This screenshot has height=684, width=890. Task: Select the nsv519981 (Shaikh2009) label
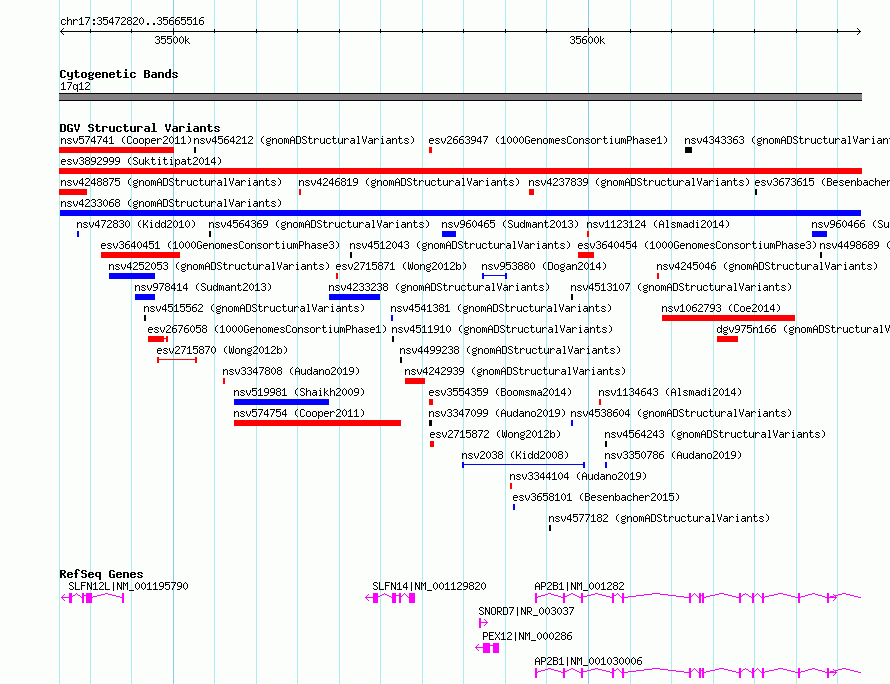pos(299,392)
